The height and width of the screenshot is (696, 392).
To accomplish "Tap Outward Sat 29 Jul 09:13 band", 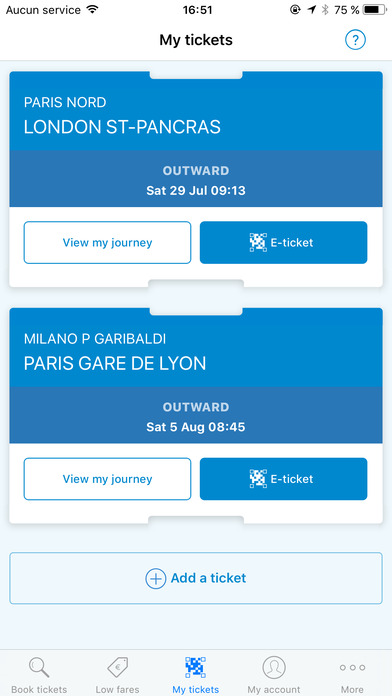I will tap(196, 179).
